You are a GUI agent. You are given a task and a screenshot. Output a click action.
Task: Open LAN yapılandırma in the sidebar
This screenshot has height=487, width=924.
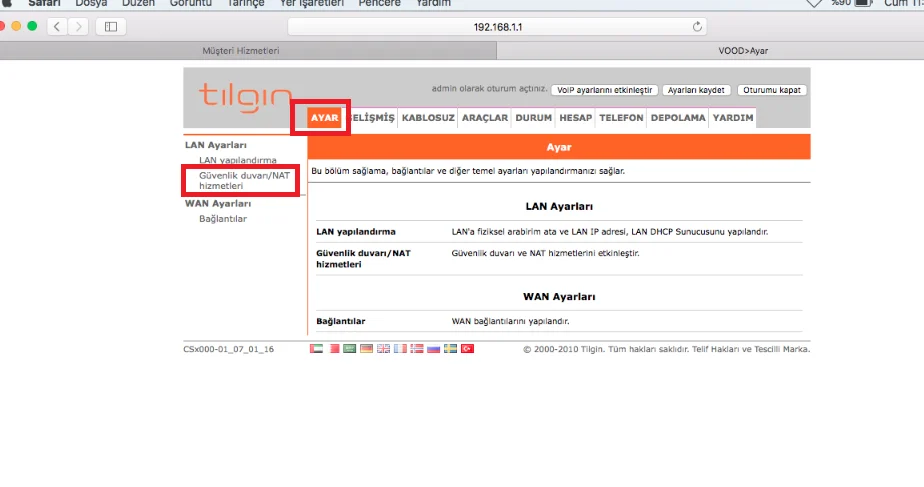click(x=237, y=160)
